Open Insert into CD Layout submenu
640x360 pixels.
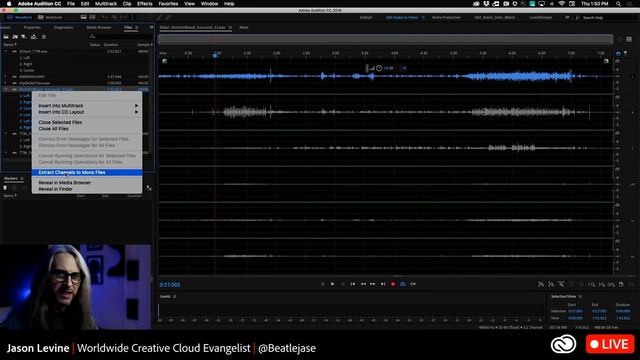(87, 112)
